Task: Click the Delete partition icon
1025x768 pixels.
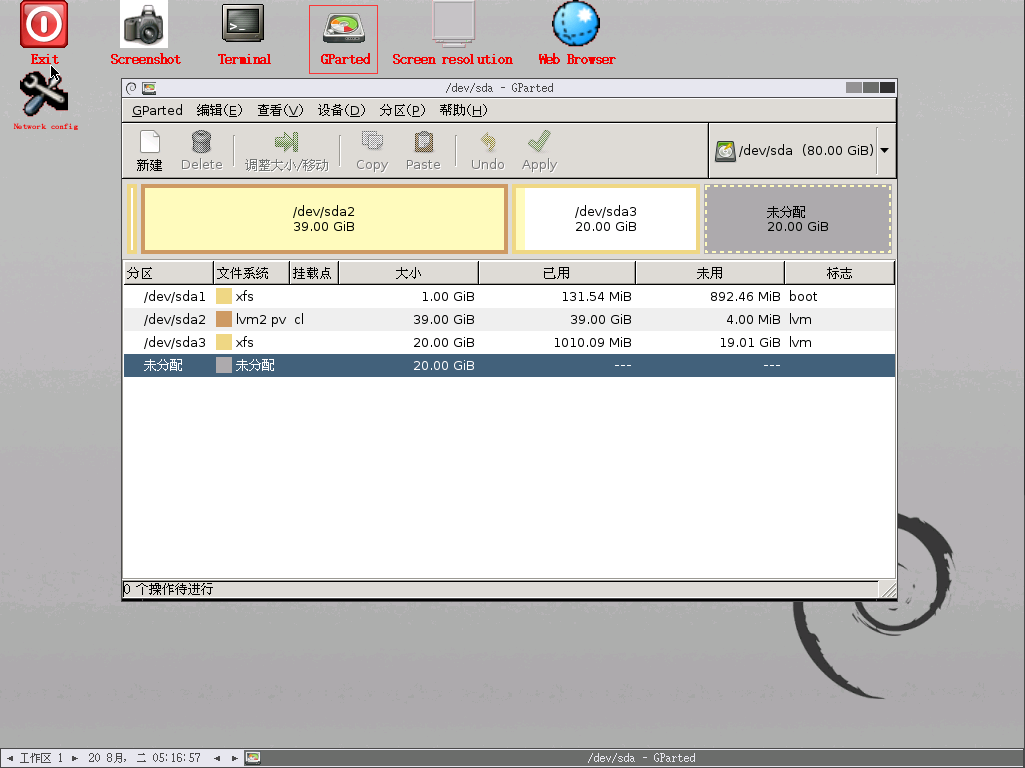Action: pyautogui.click(x=200, y=150)
